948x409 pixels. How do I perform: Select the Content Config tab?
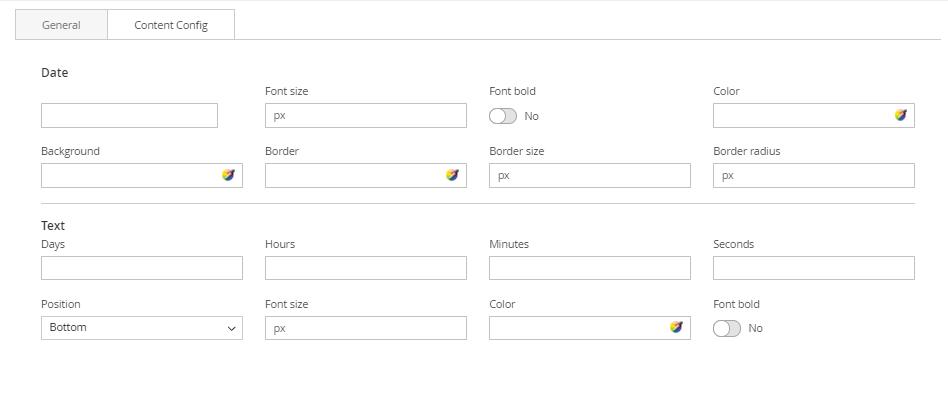click(171, 25)
